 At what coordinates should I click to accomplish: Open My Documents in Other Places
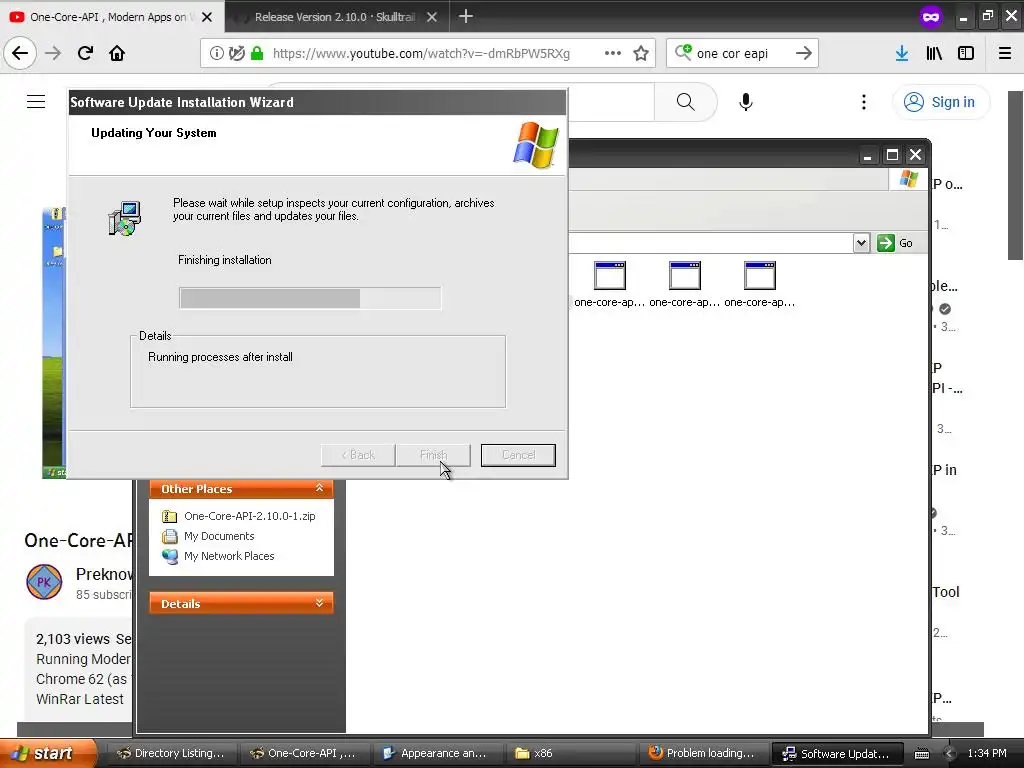pyautogui.click(x=219, y=536)
